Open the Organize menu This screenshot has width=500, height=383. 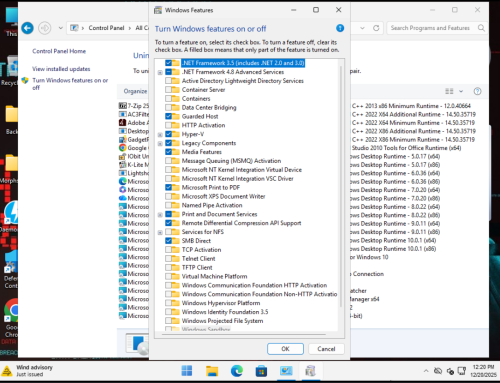[x=135, y=91]
